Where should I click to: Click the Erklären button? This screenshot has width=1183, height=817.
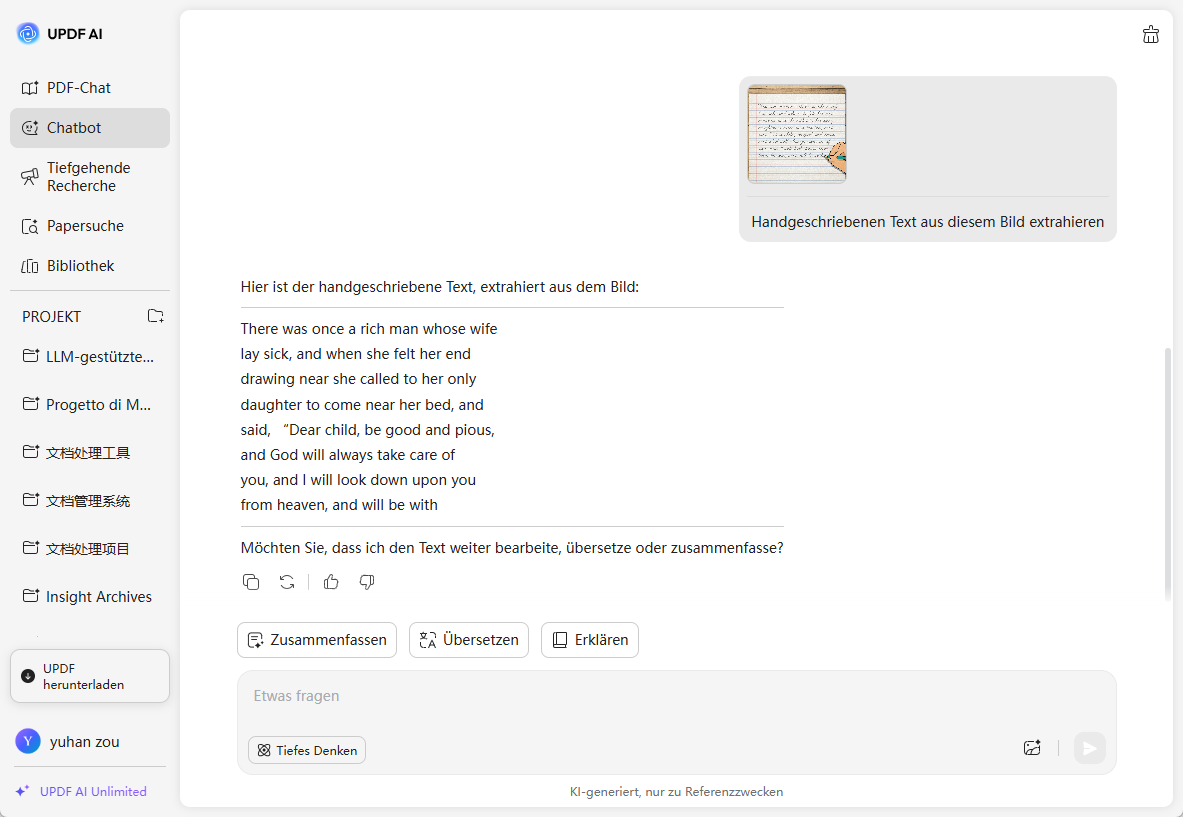590,640
